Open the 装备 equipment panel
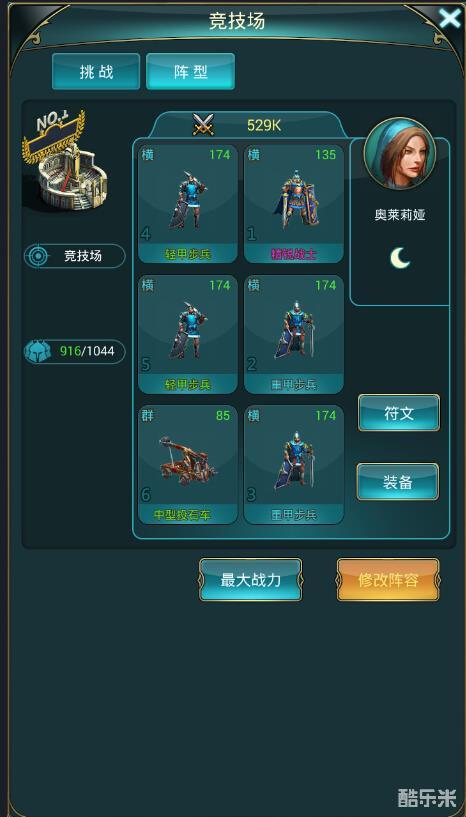466x817 pixels. tap(398, 482)
